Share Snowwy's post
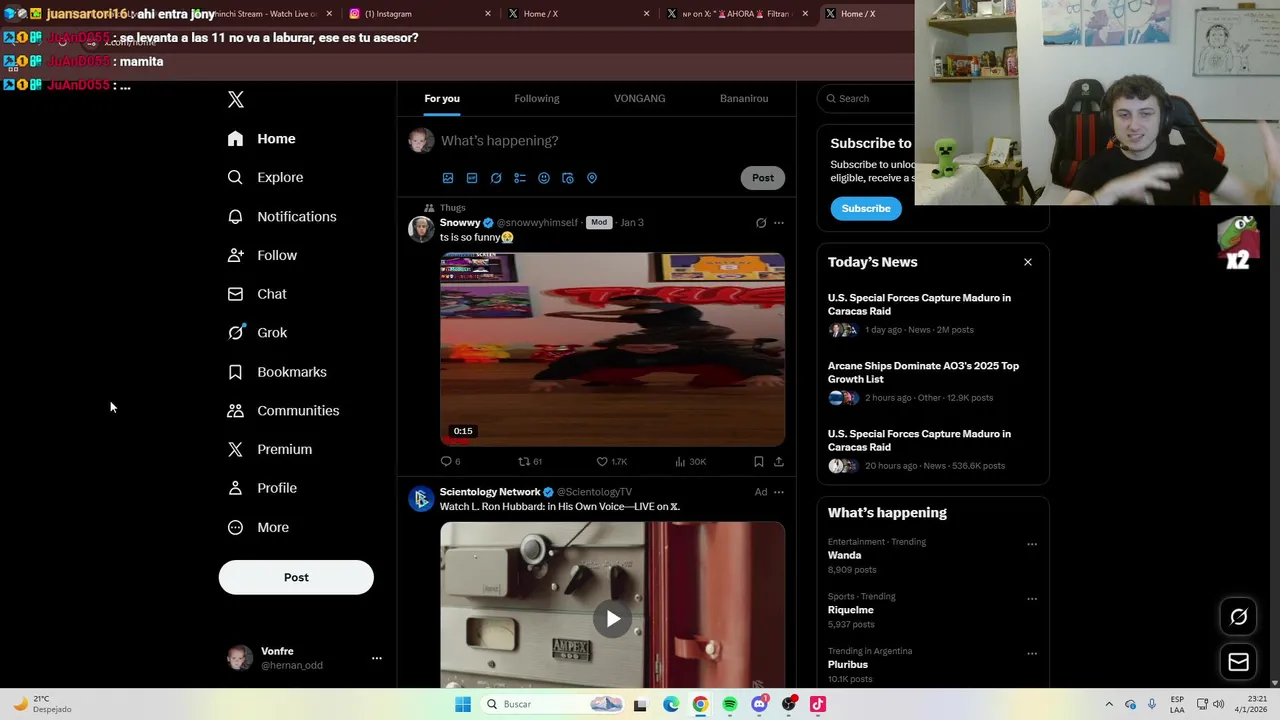The width and height of the screenshot is (1280, 720). [779, 461]
